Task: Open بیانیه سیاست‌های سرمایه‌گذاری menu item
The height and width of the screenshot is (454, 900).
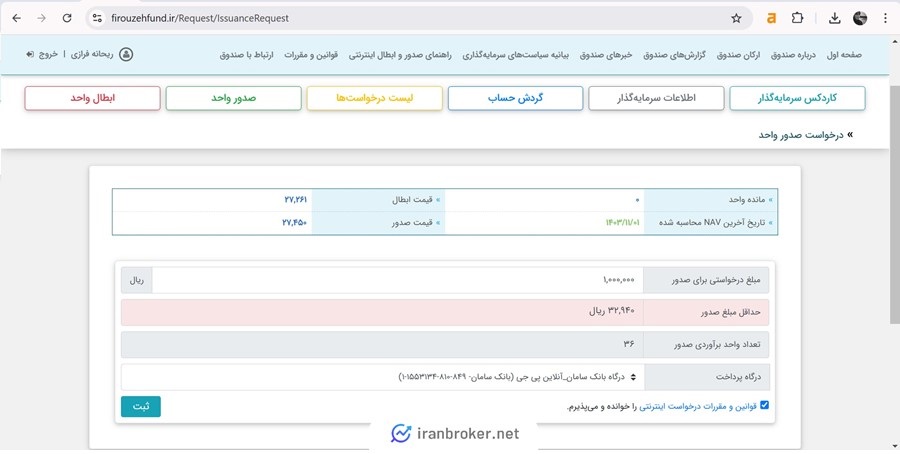Action: [515, 55]
